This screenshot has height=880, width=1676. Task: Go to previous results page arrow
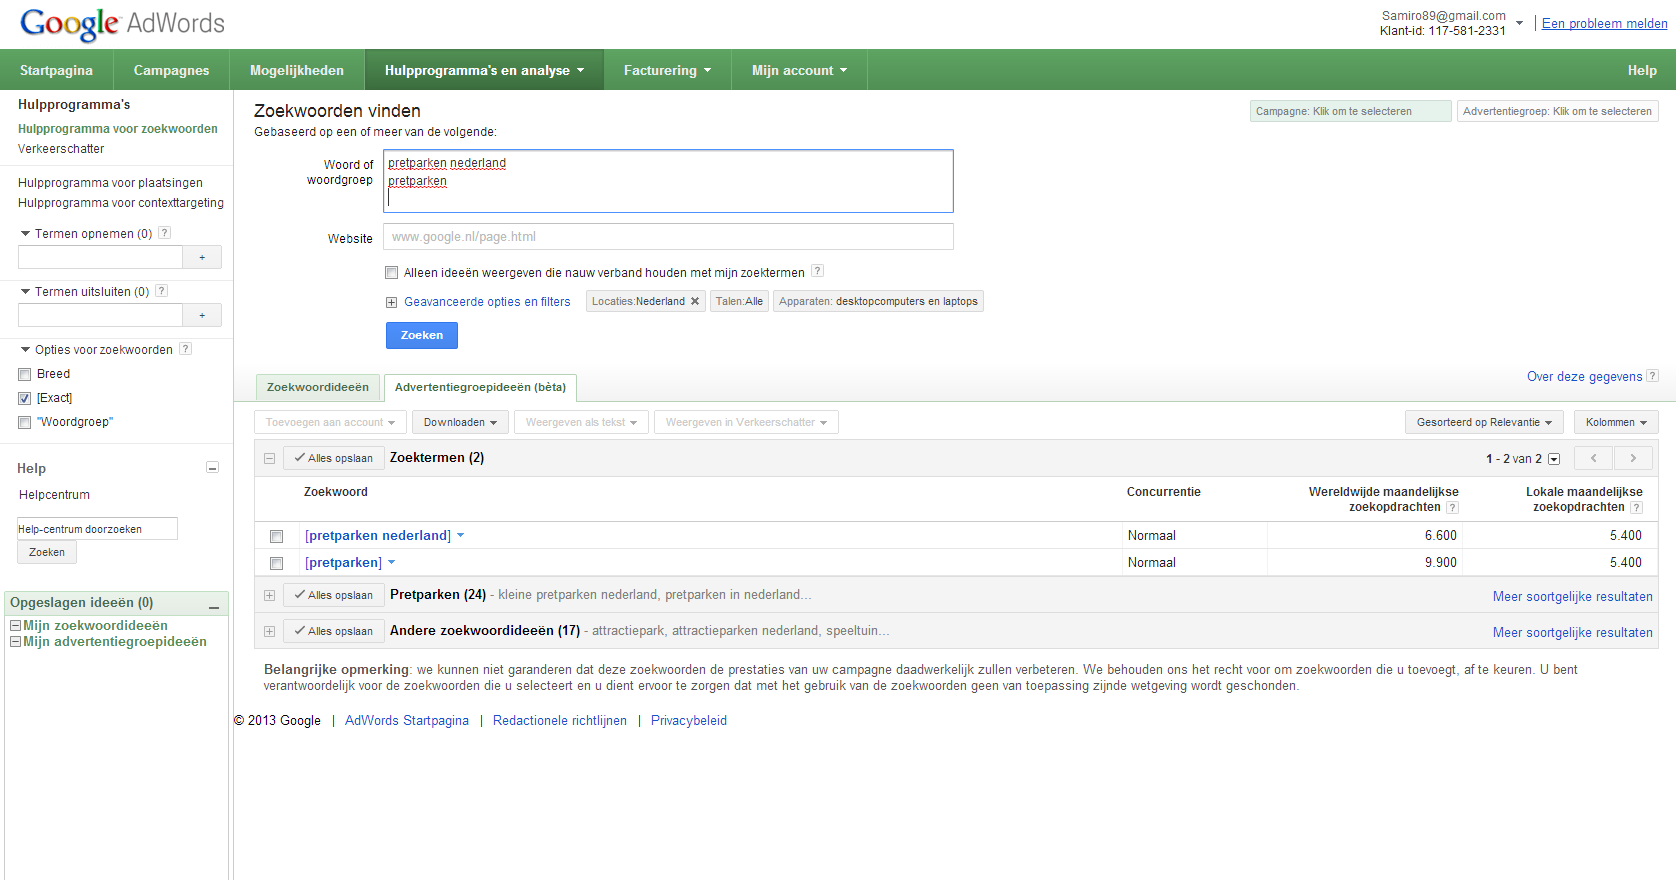click(1593, 458)
